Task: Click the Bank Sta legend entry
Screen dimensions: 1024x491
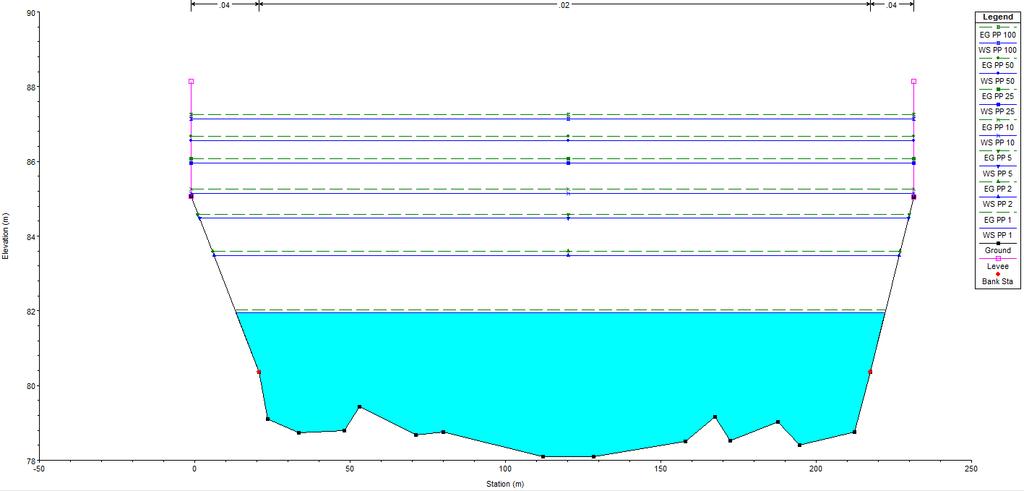Action: click(x=997, y=282)
